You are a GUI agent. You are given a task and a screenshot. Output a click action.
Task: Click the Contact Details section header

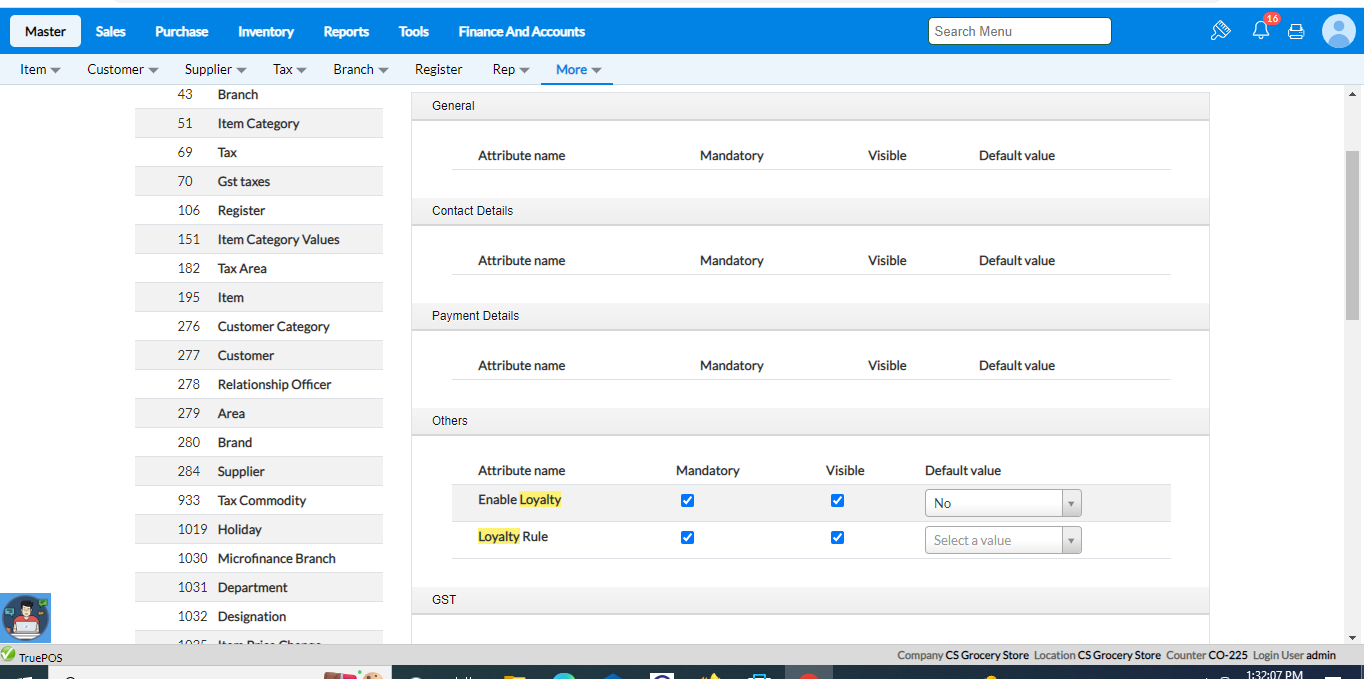point(810,211)
